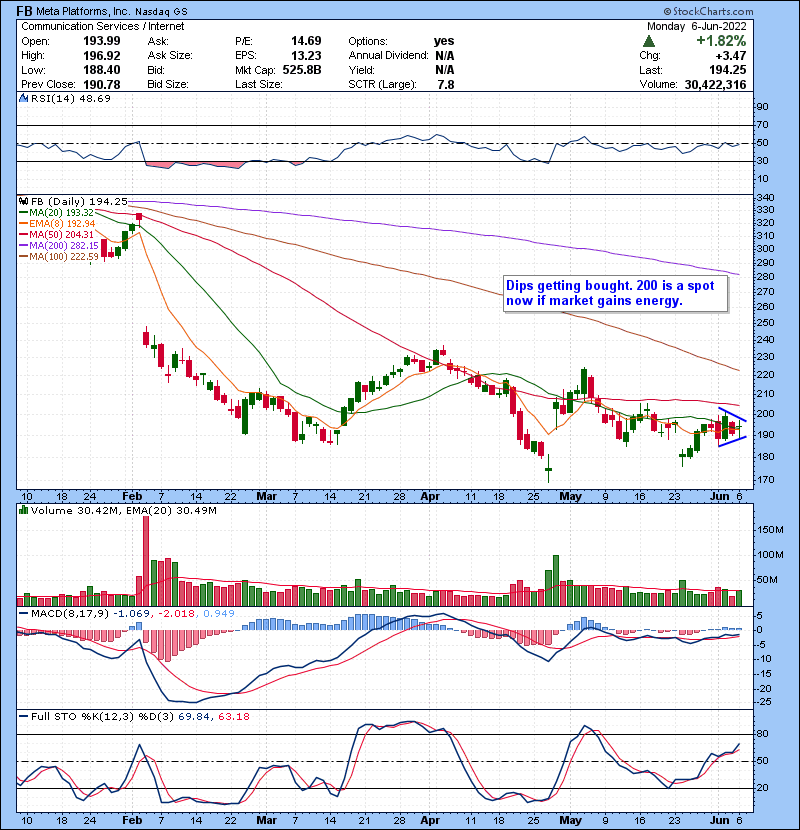Click the Communication Services / Internet sector
800x830 pixels.
(103, 26)
